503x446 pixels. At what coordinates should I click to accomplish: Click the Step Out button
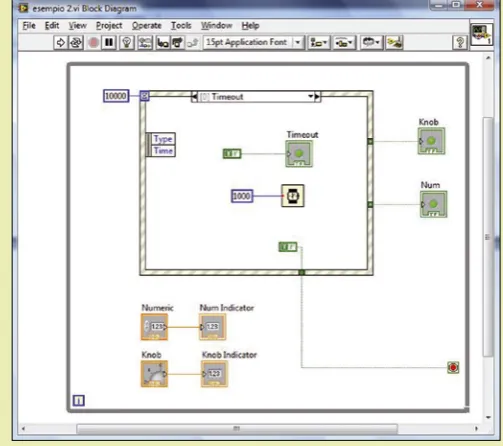(192, 43)
